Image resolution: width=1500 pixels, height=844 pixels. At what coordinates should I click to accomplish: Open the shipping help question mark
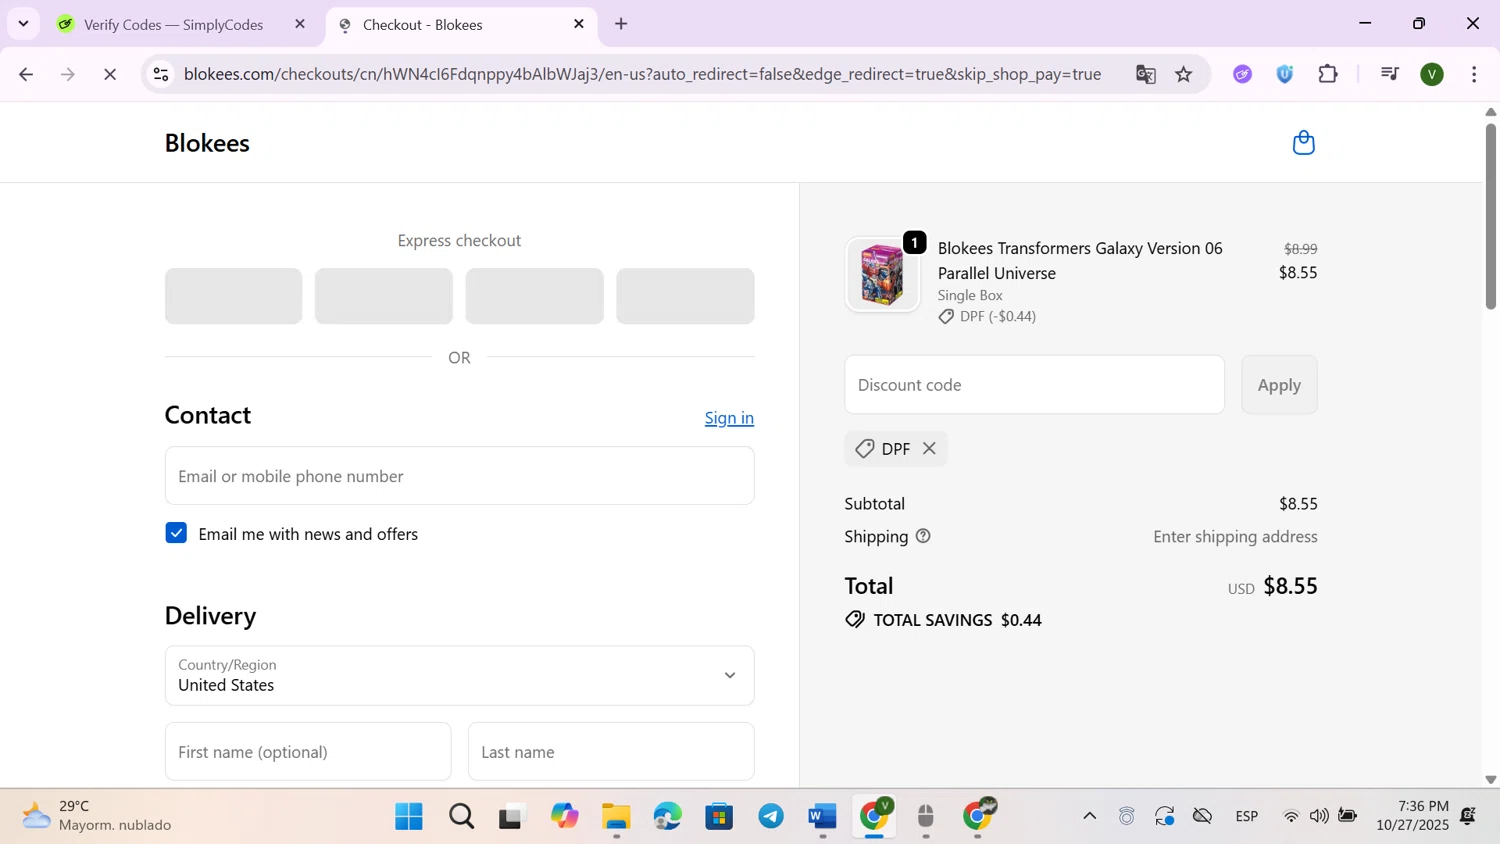[923, 537]
